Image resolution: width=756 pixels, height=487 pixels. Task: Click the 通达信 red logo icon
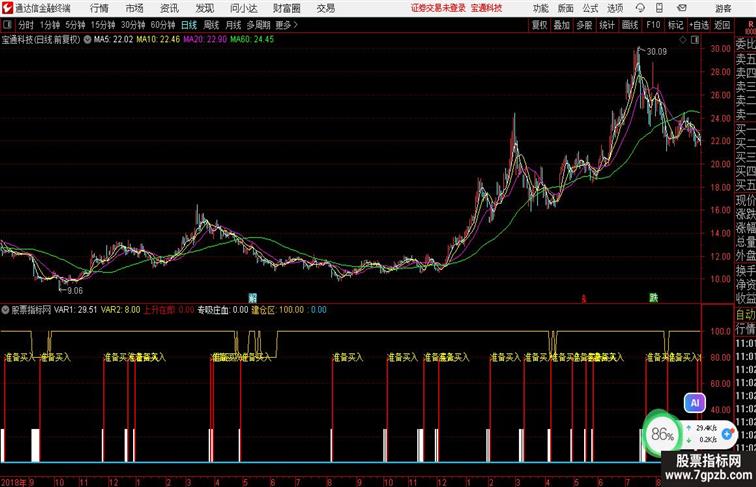coord(7,8)
